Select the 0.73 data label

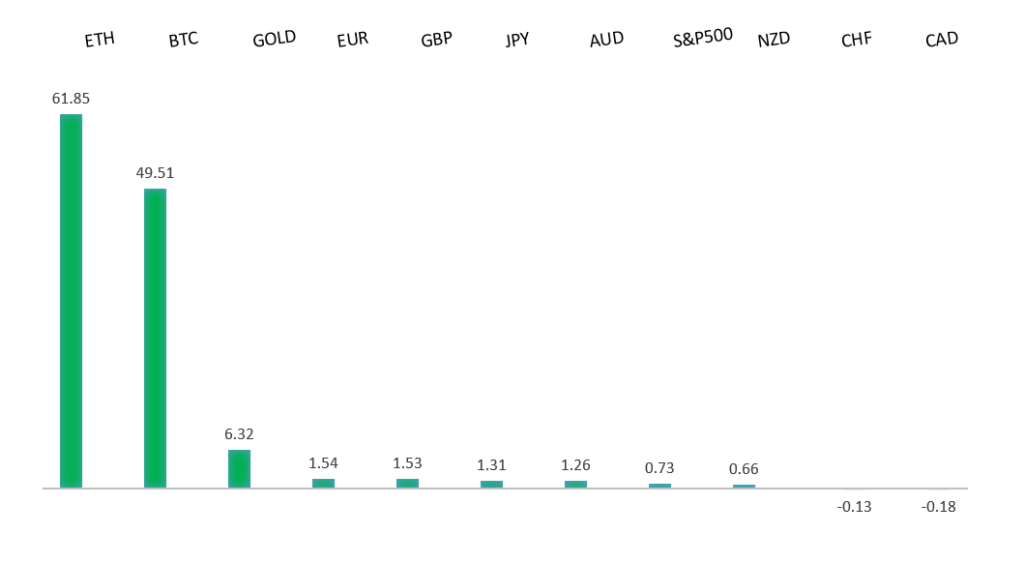tap(659, 468)
